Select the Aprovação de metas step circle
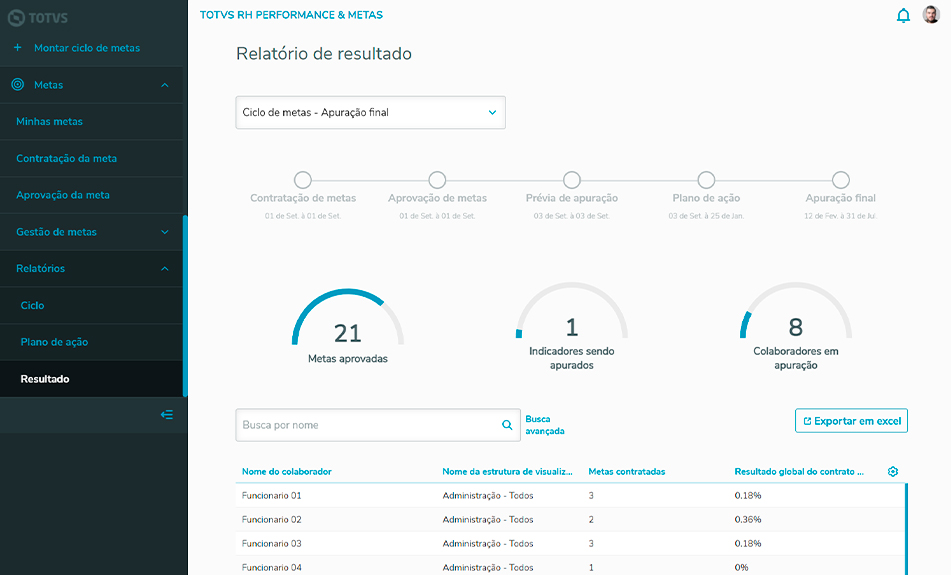The image size is (951, 575). click(x=437, y=180)
